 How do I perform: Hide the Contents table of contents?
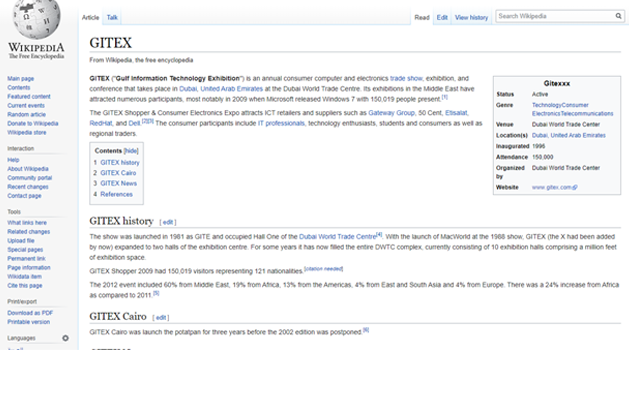coord(131,150)
